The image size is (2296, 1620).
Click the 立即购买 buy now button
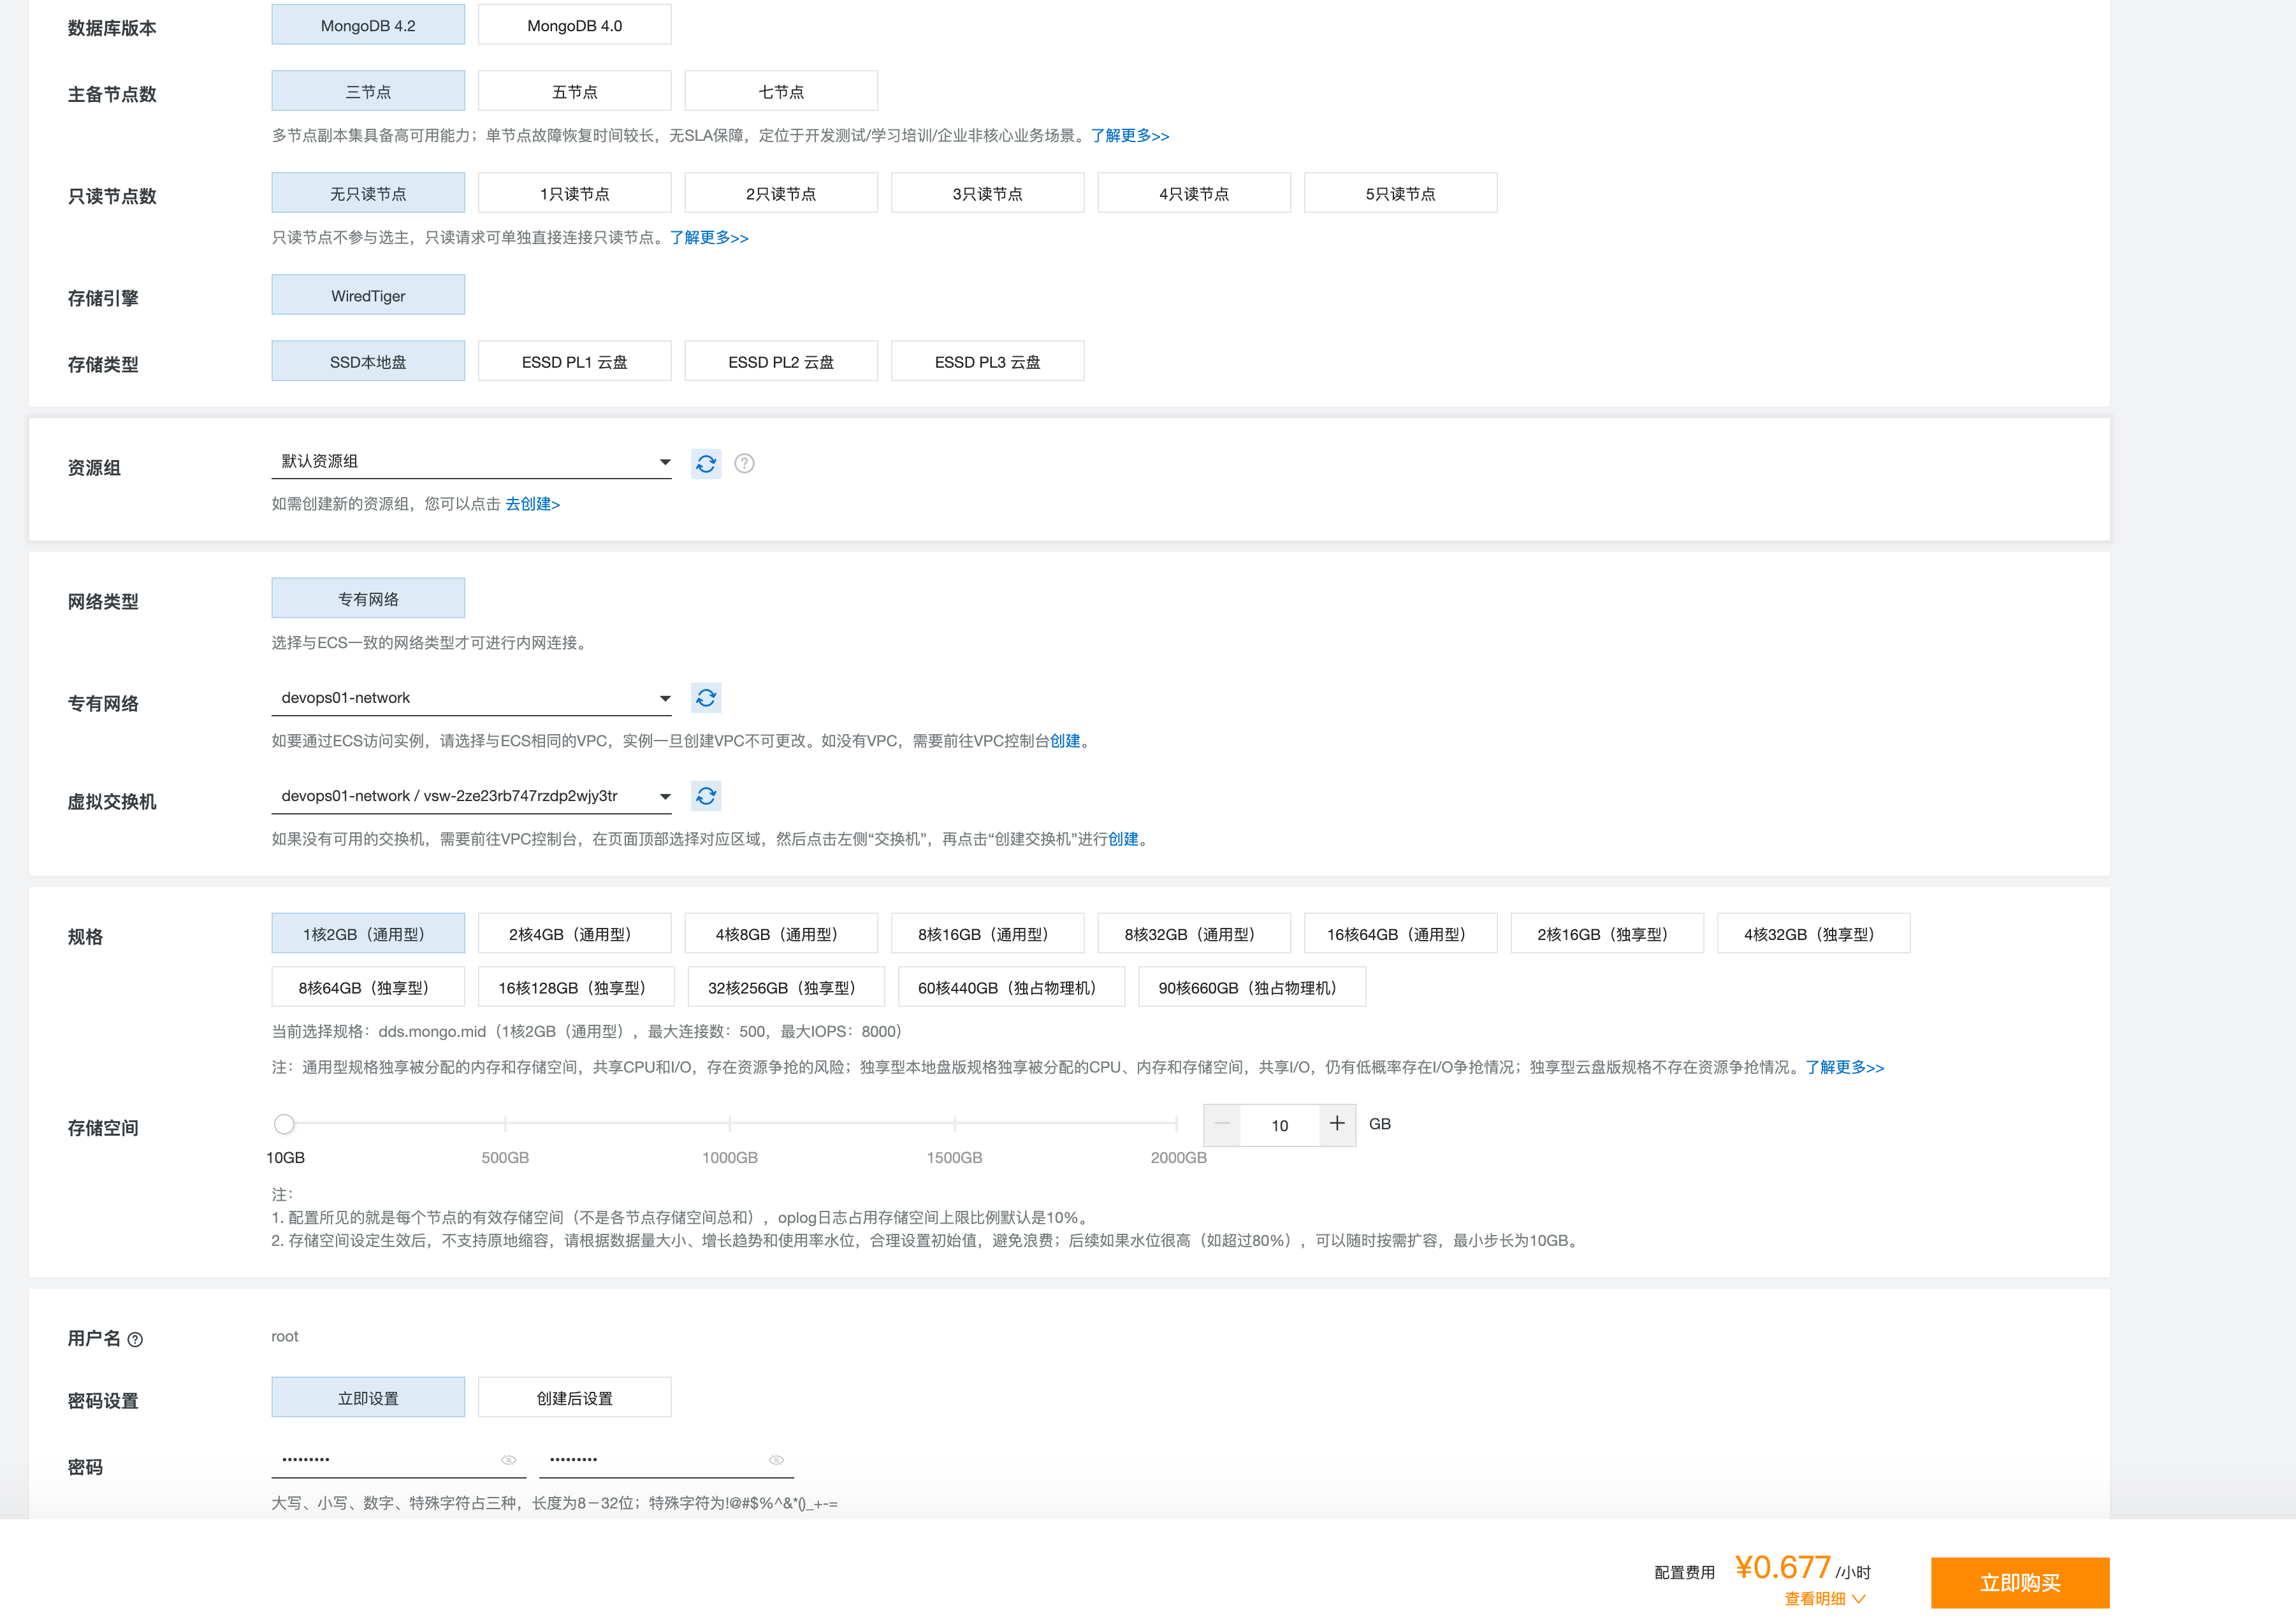point(2019,1582)
